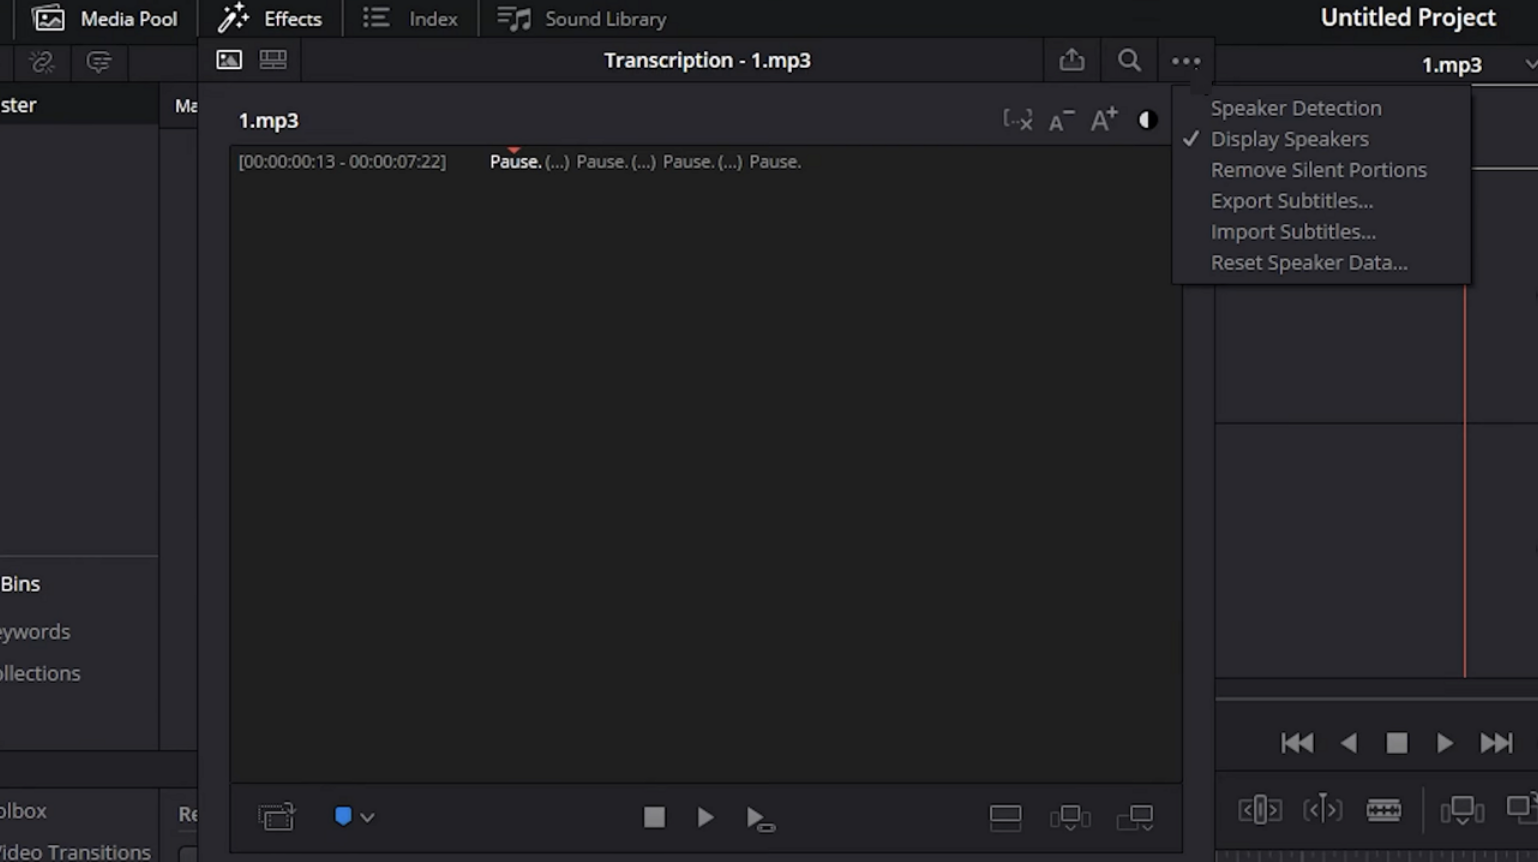Click the Untitled Project title
The image size is (1538, 862).
coord(1408,17)
